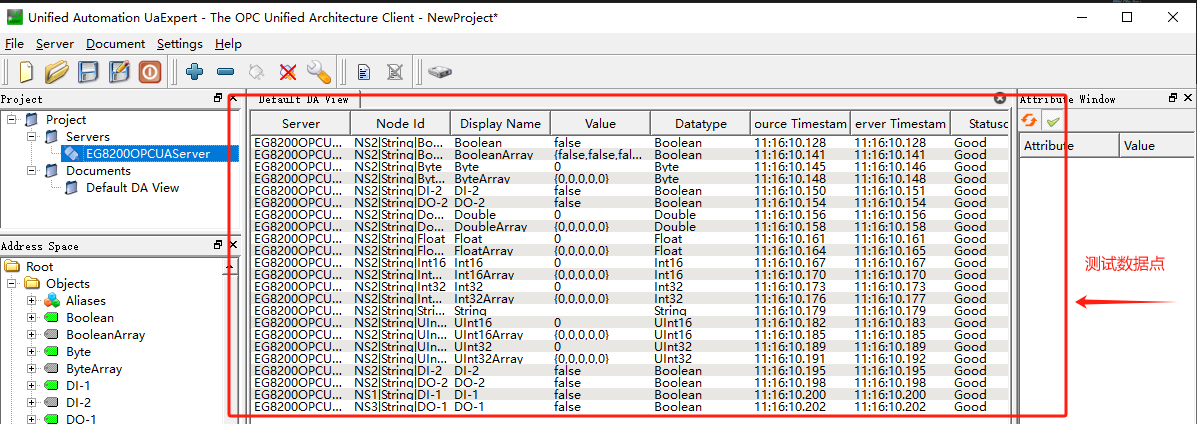Undock the Address Space panel
The width and height of the screenshot is (1197, 424).
219,245
